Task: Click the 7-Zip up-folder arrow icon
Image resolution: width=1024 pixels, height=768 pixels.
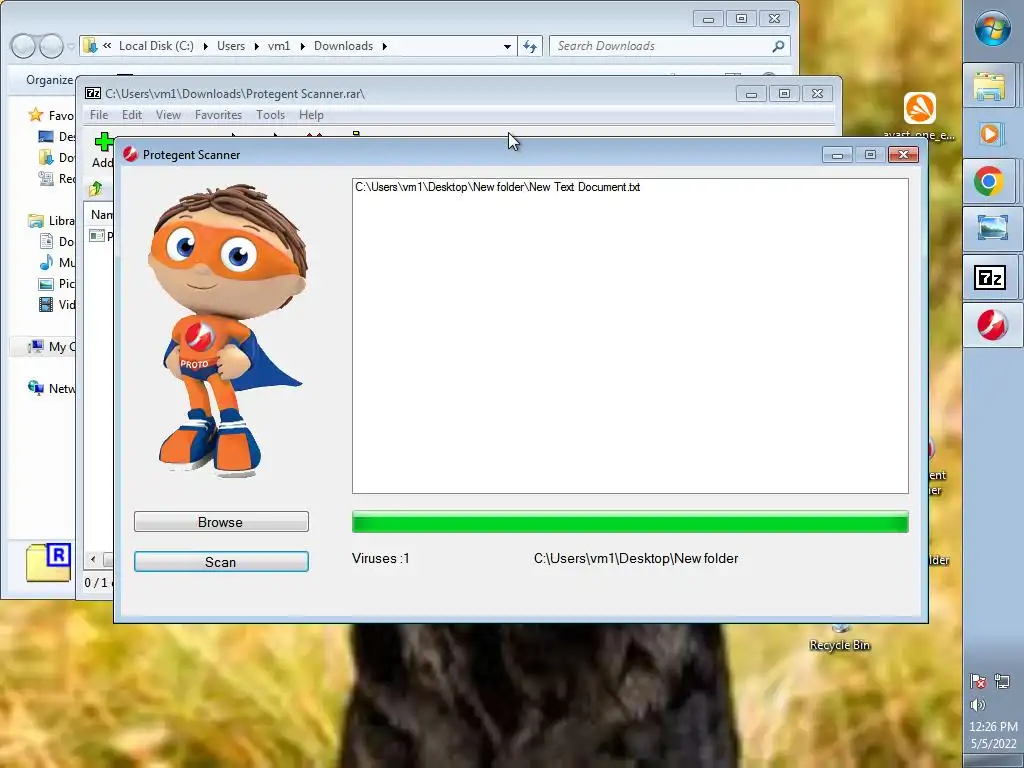Action: click(95, 189)
